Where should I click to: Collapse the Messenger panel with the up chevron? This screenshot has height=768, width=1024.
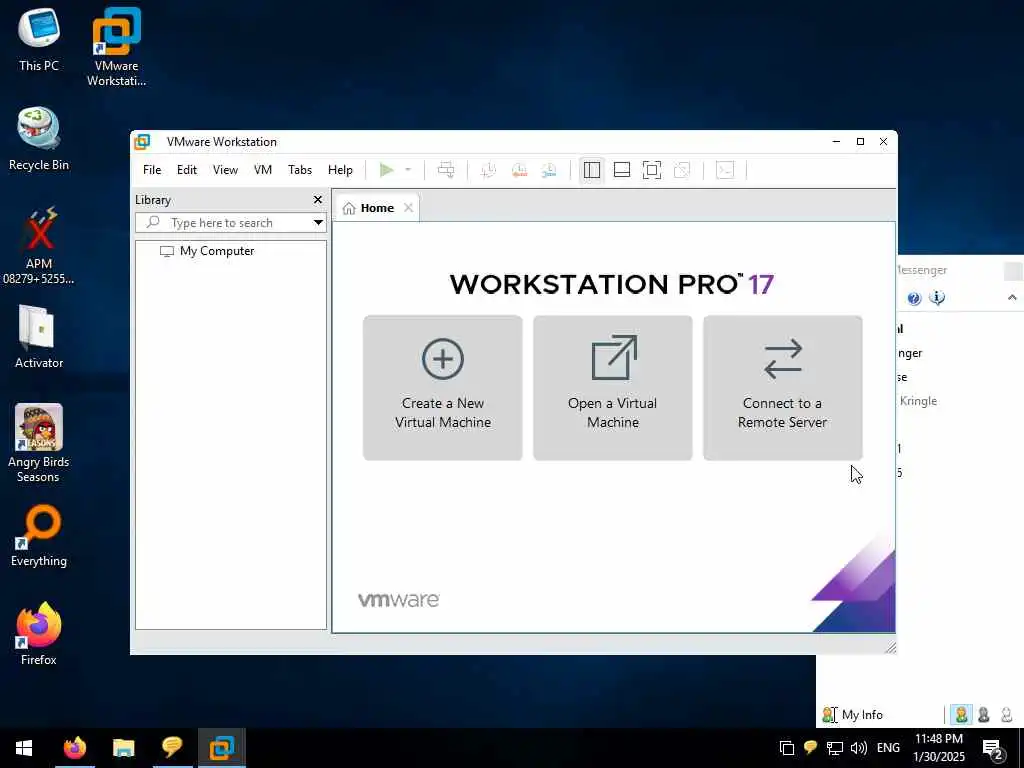[x=1012, y=298]
